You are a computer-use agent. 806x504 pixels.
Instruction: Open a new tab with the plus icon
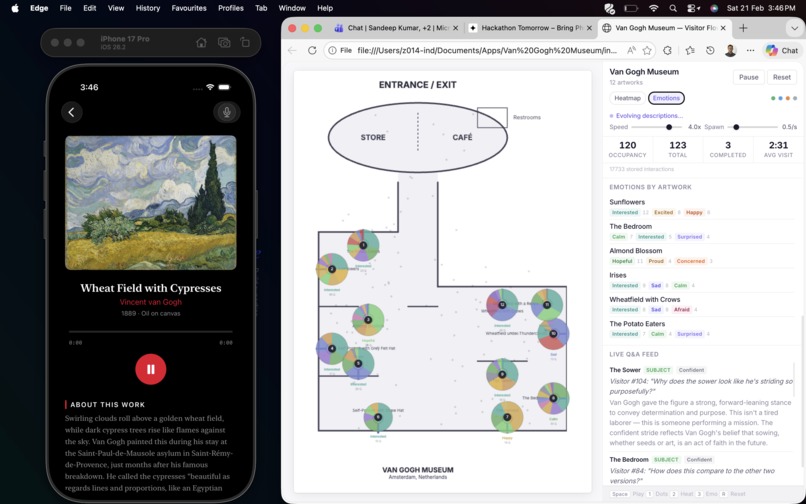tap(743, 28)
